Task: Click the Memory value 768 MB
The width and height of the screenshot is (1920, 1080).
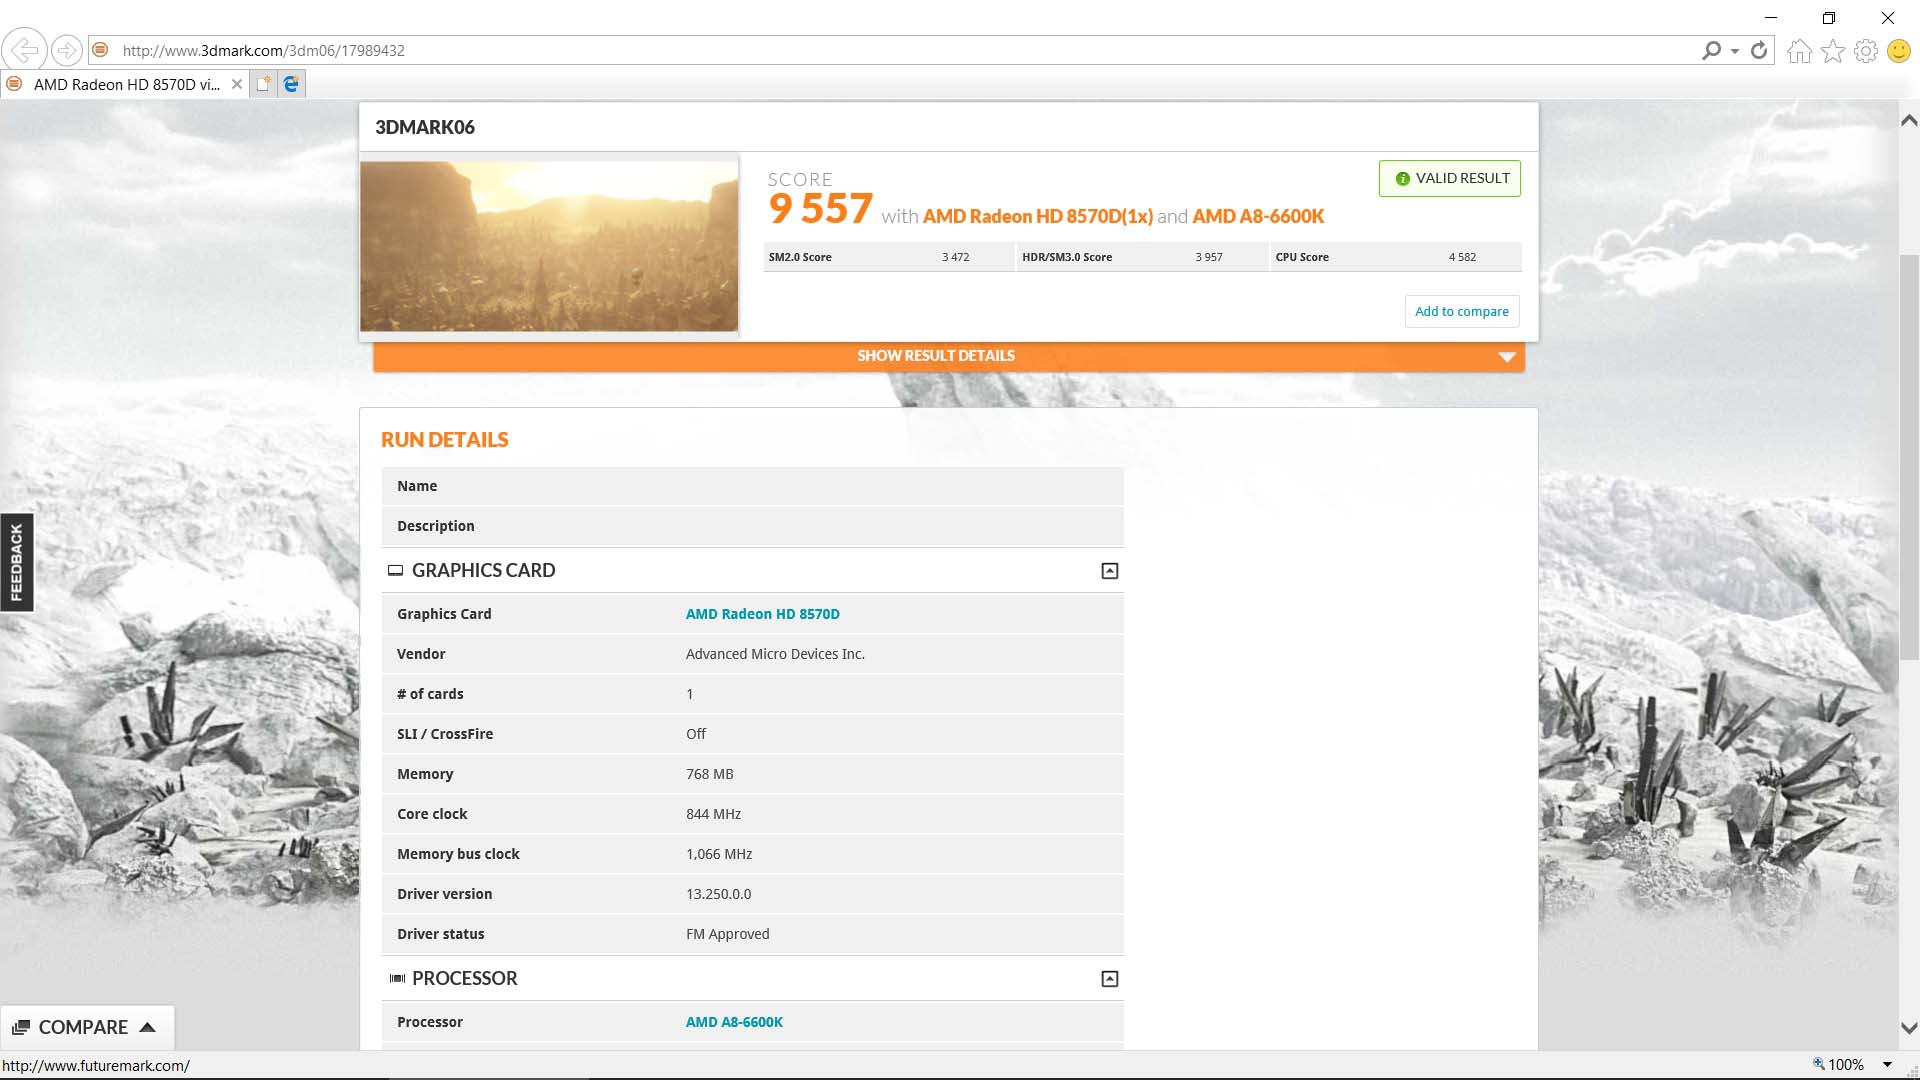Action: [710, 774]
